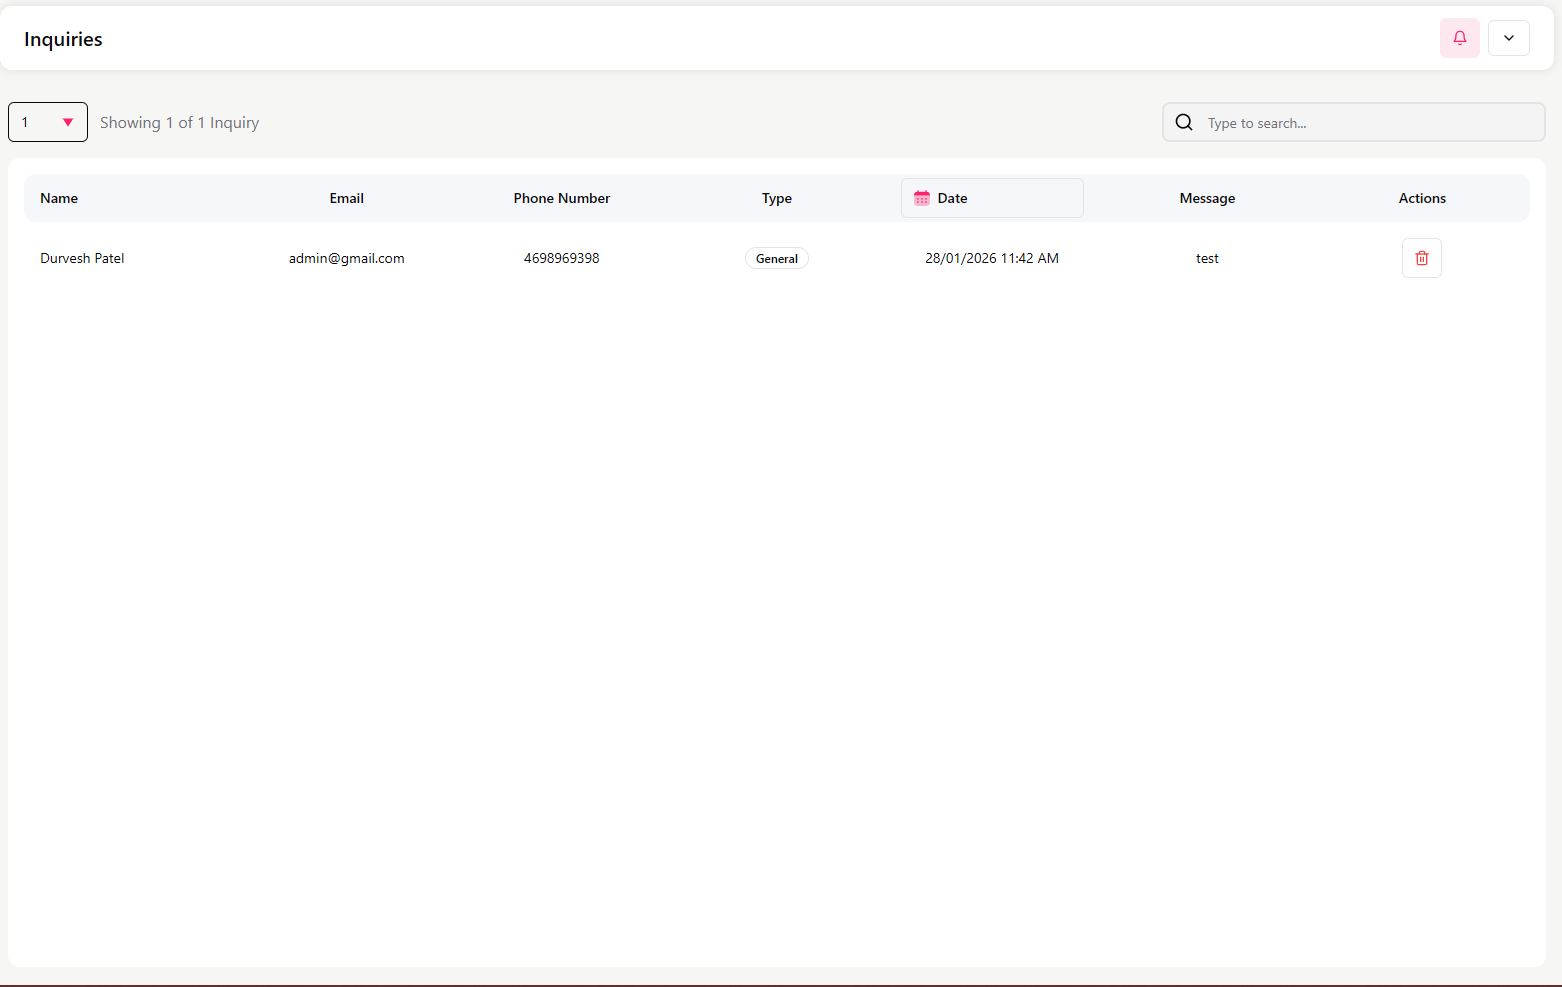1562x987 pixels.
Task: Focus the 'Type to search...' field
Action: coord(1368,123)
